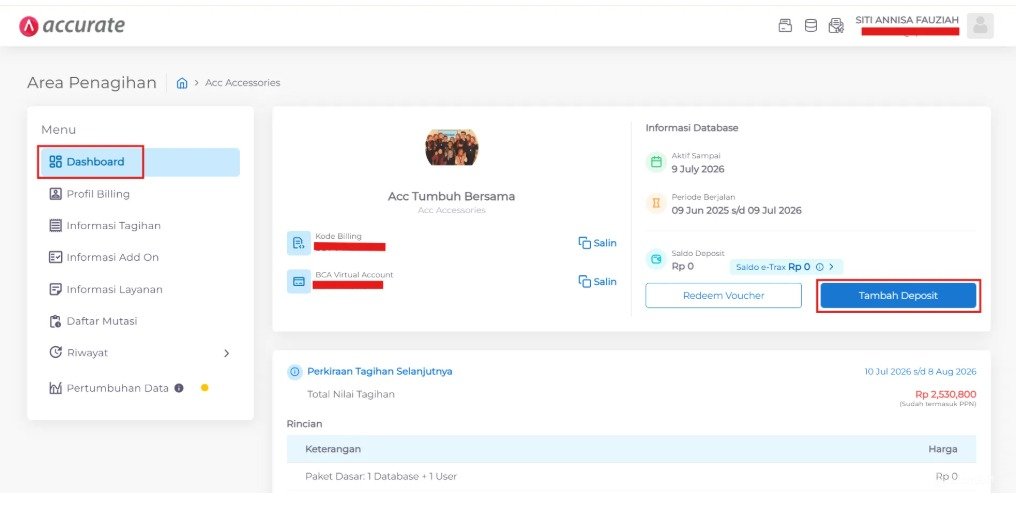Screen dimensions: 1022x514
Task: Click info icon beside Pertumbuhan Data
Action: 179,388
